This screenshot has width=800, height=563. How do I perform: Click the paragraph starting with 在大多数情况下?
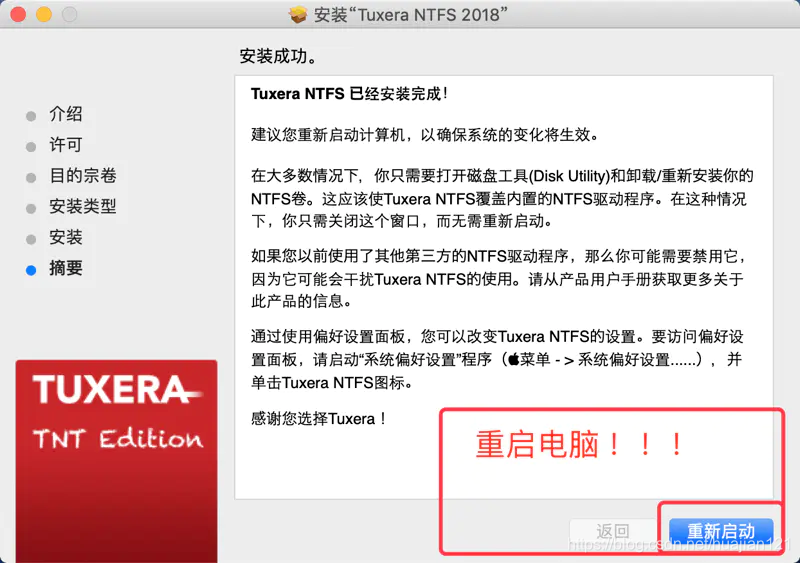click(502, 199)
